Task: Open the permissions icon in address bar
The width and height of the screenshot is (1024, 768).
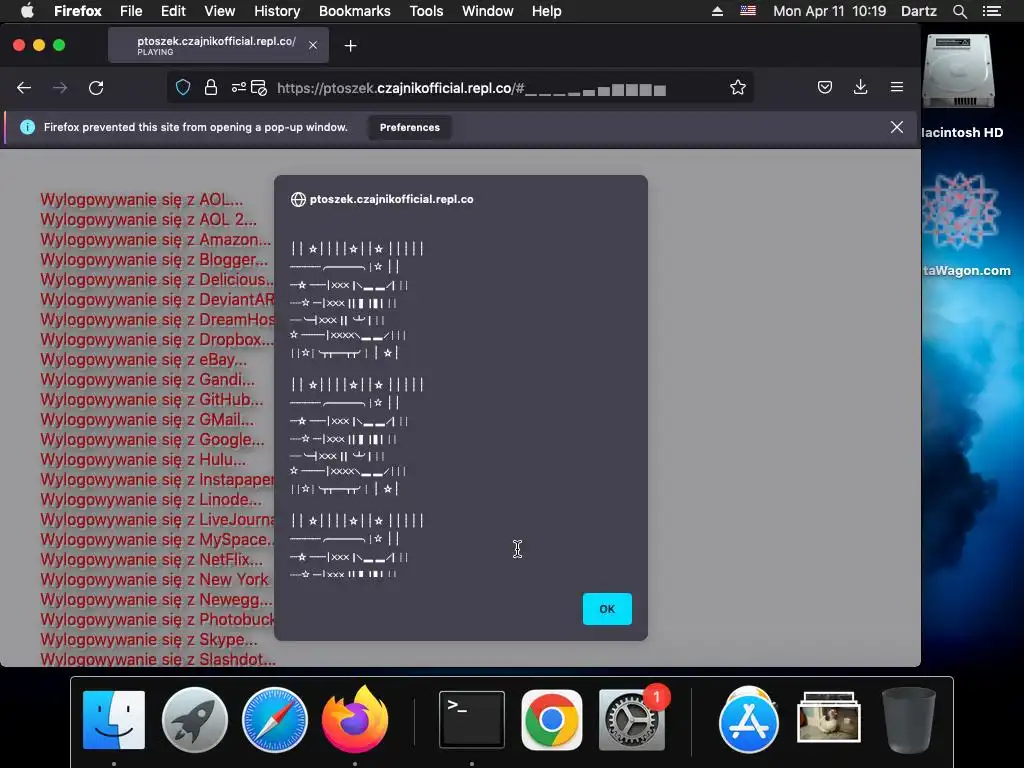Action: click(x=238, y=88)
